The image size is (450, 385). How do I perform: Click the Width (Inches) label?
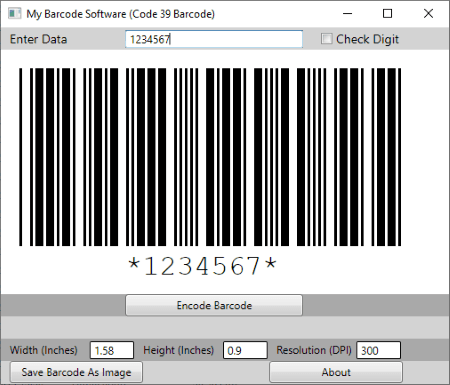(44, 350)
